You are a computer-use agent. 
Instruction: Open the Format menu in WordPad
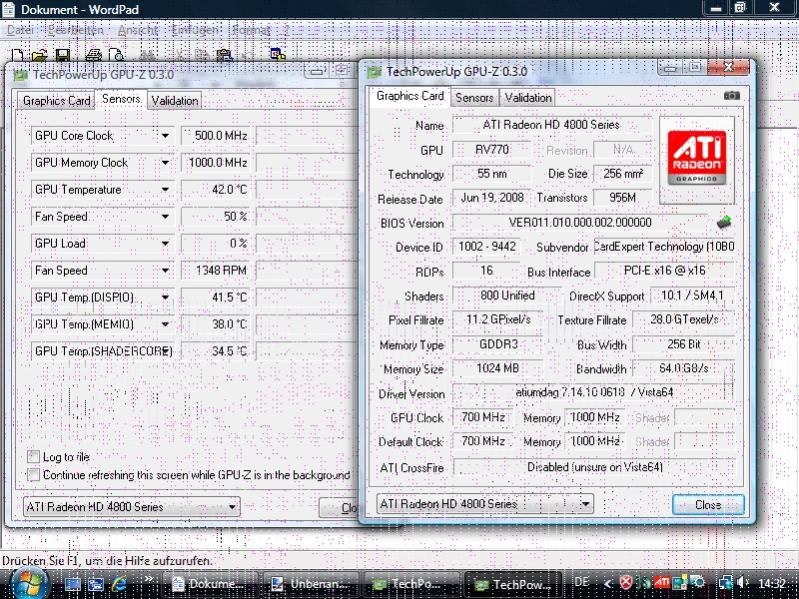pos(251,31)
